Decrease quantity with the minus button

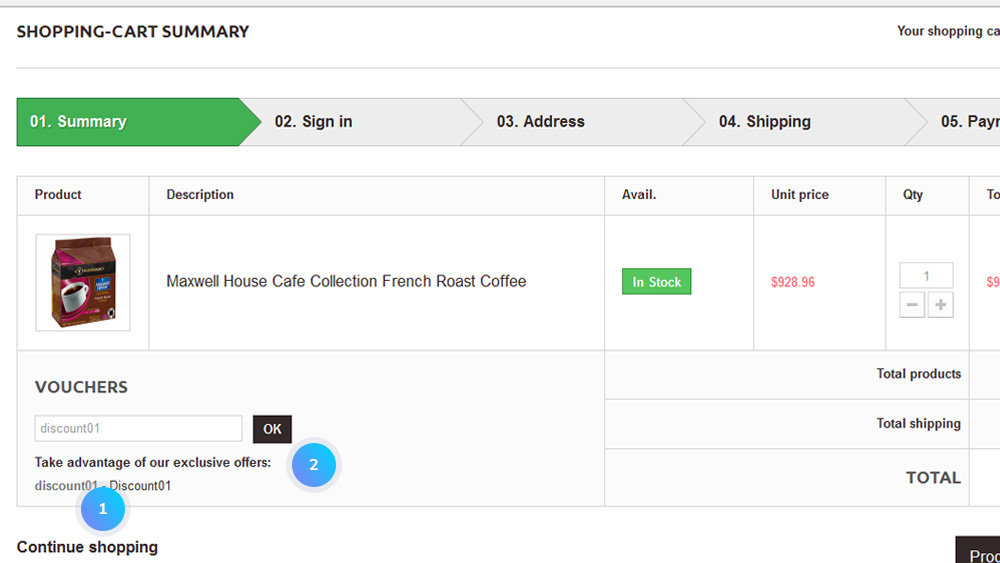(x=912, y=305)
